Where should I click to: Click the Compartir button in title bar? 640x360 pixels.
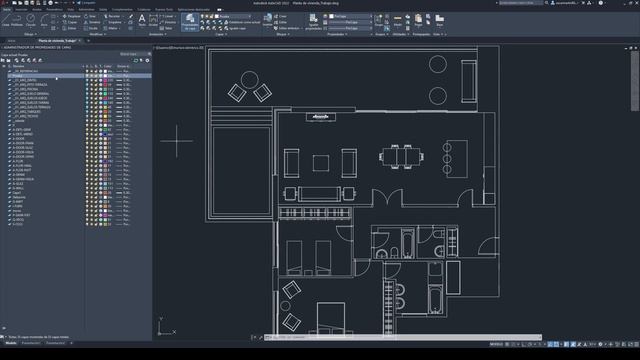86,3
